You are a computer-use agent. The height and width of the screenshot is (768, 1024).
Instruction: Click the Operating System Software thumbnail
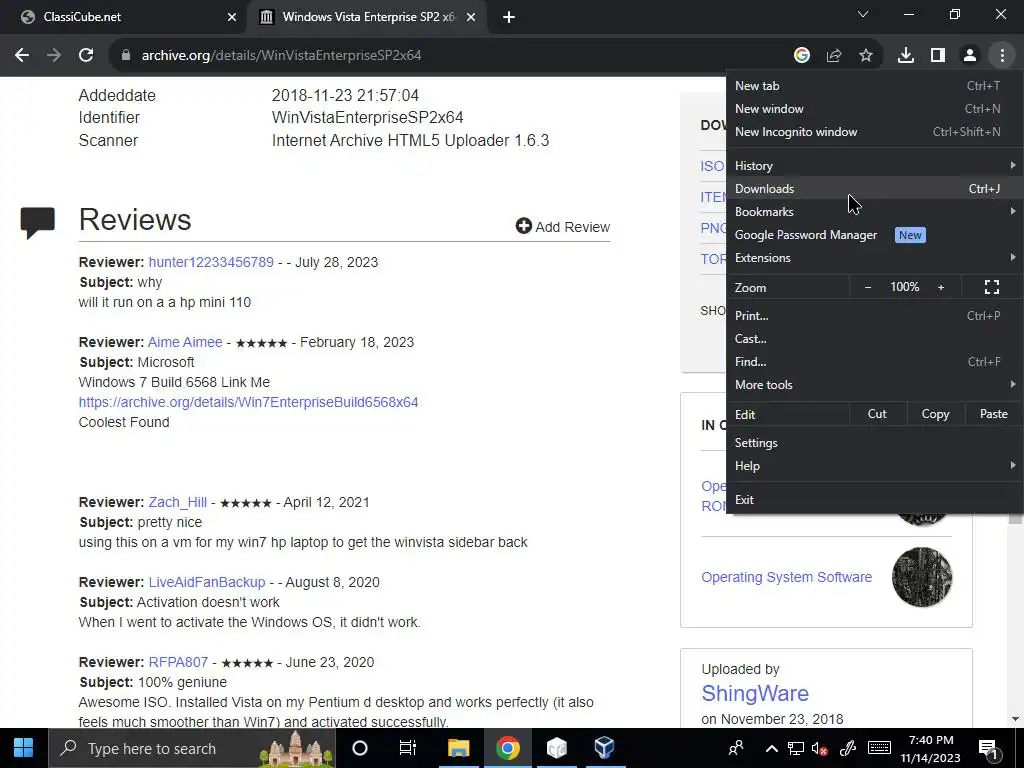tap(922, 577)
